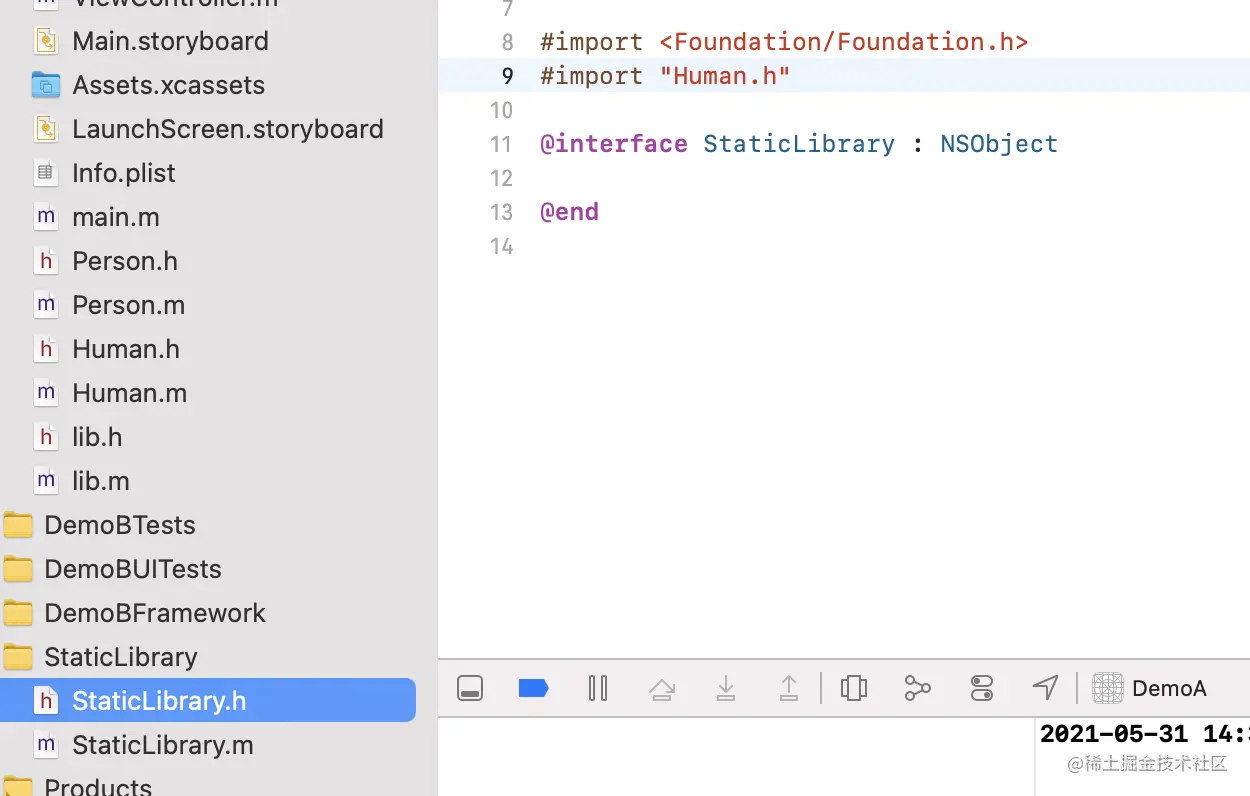Open the Environment Overrides control

982,688
